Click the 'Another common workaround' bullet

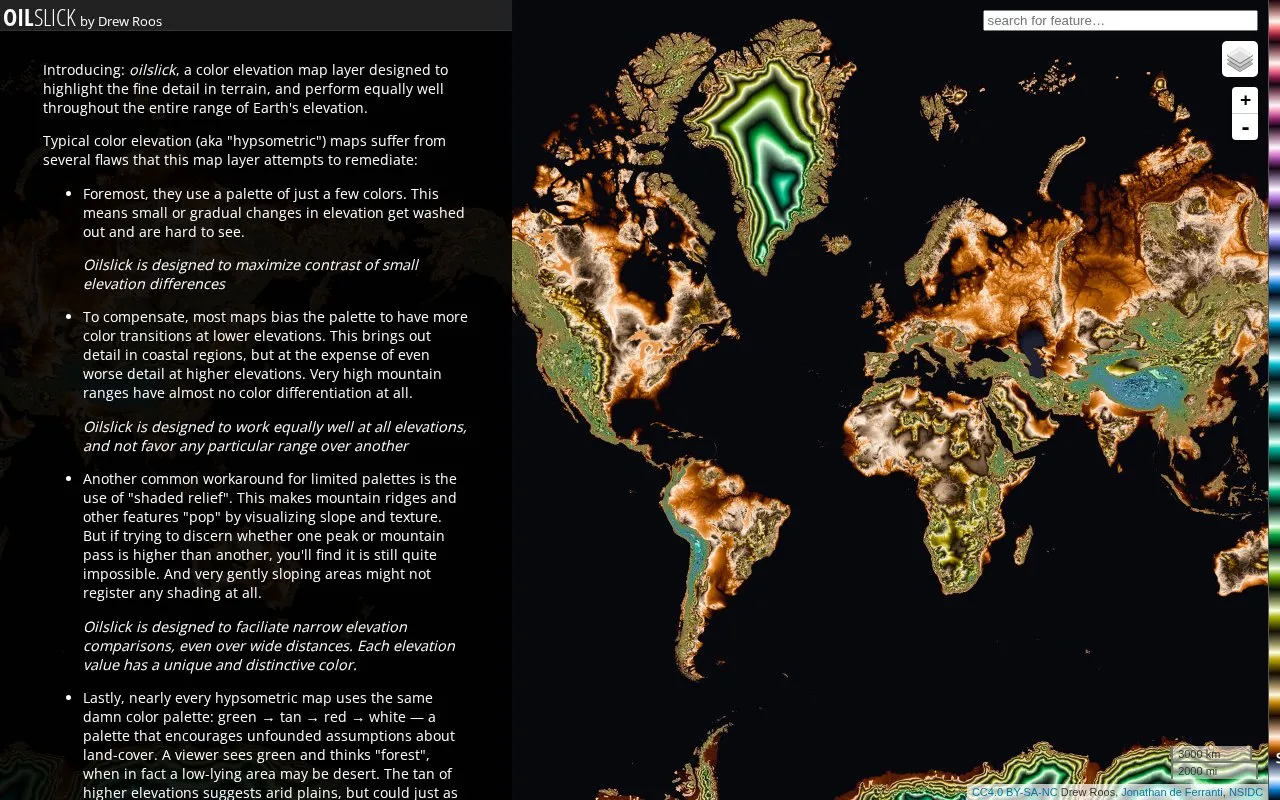270,536
